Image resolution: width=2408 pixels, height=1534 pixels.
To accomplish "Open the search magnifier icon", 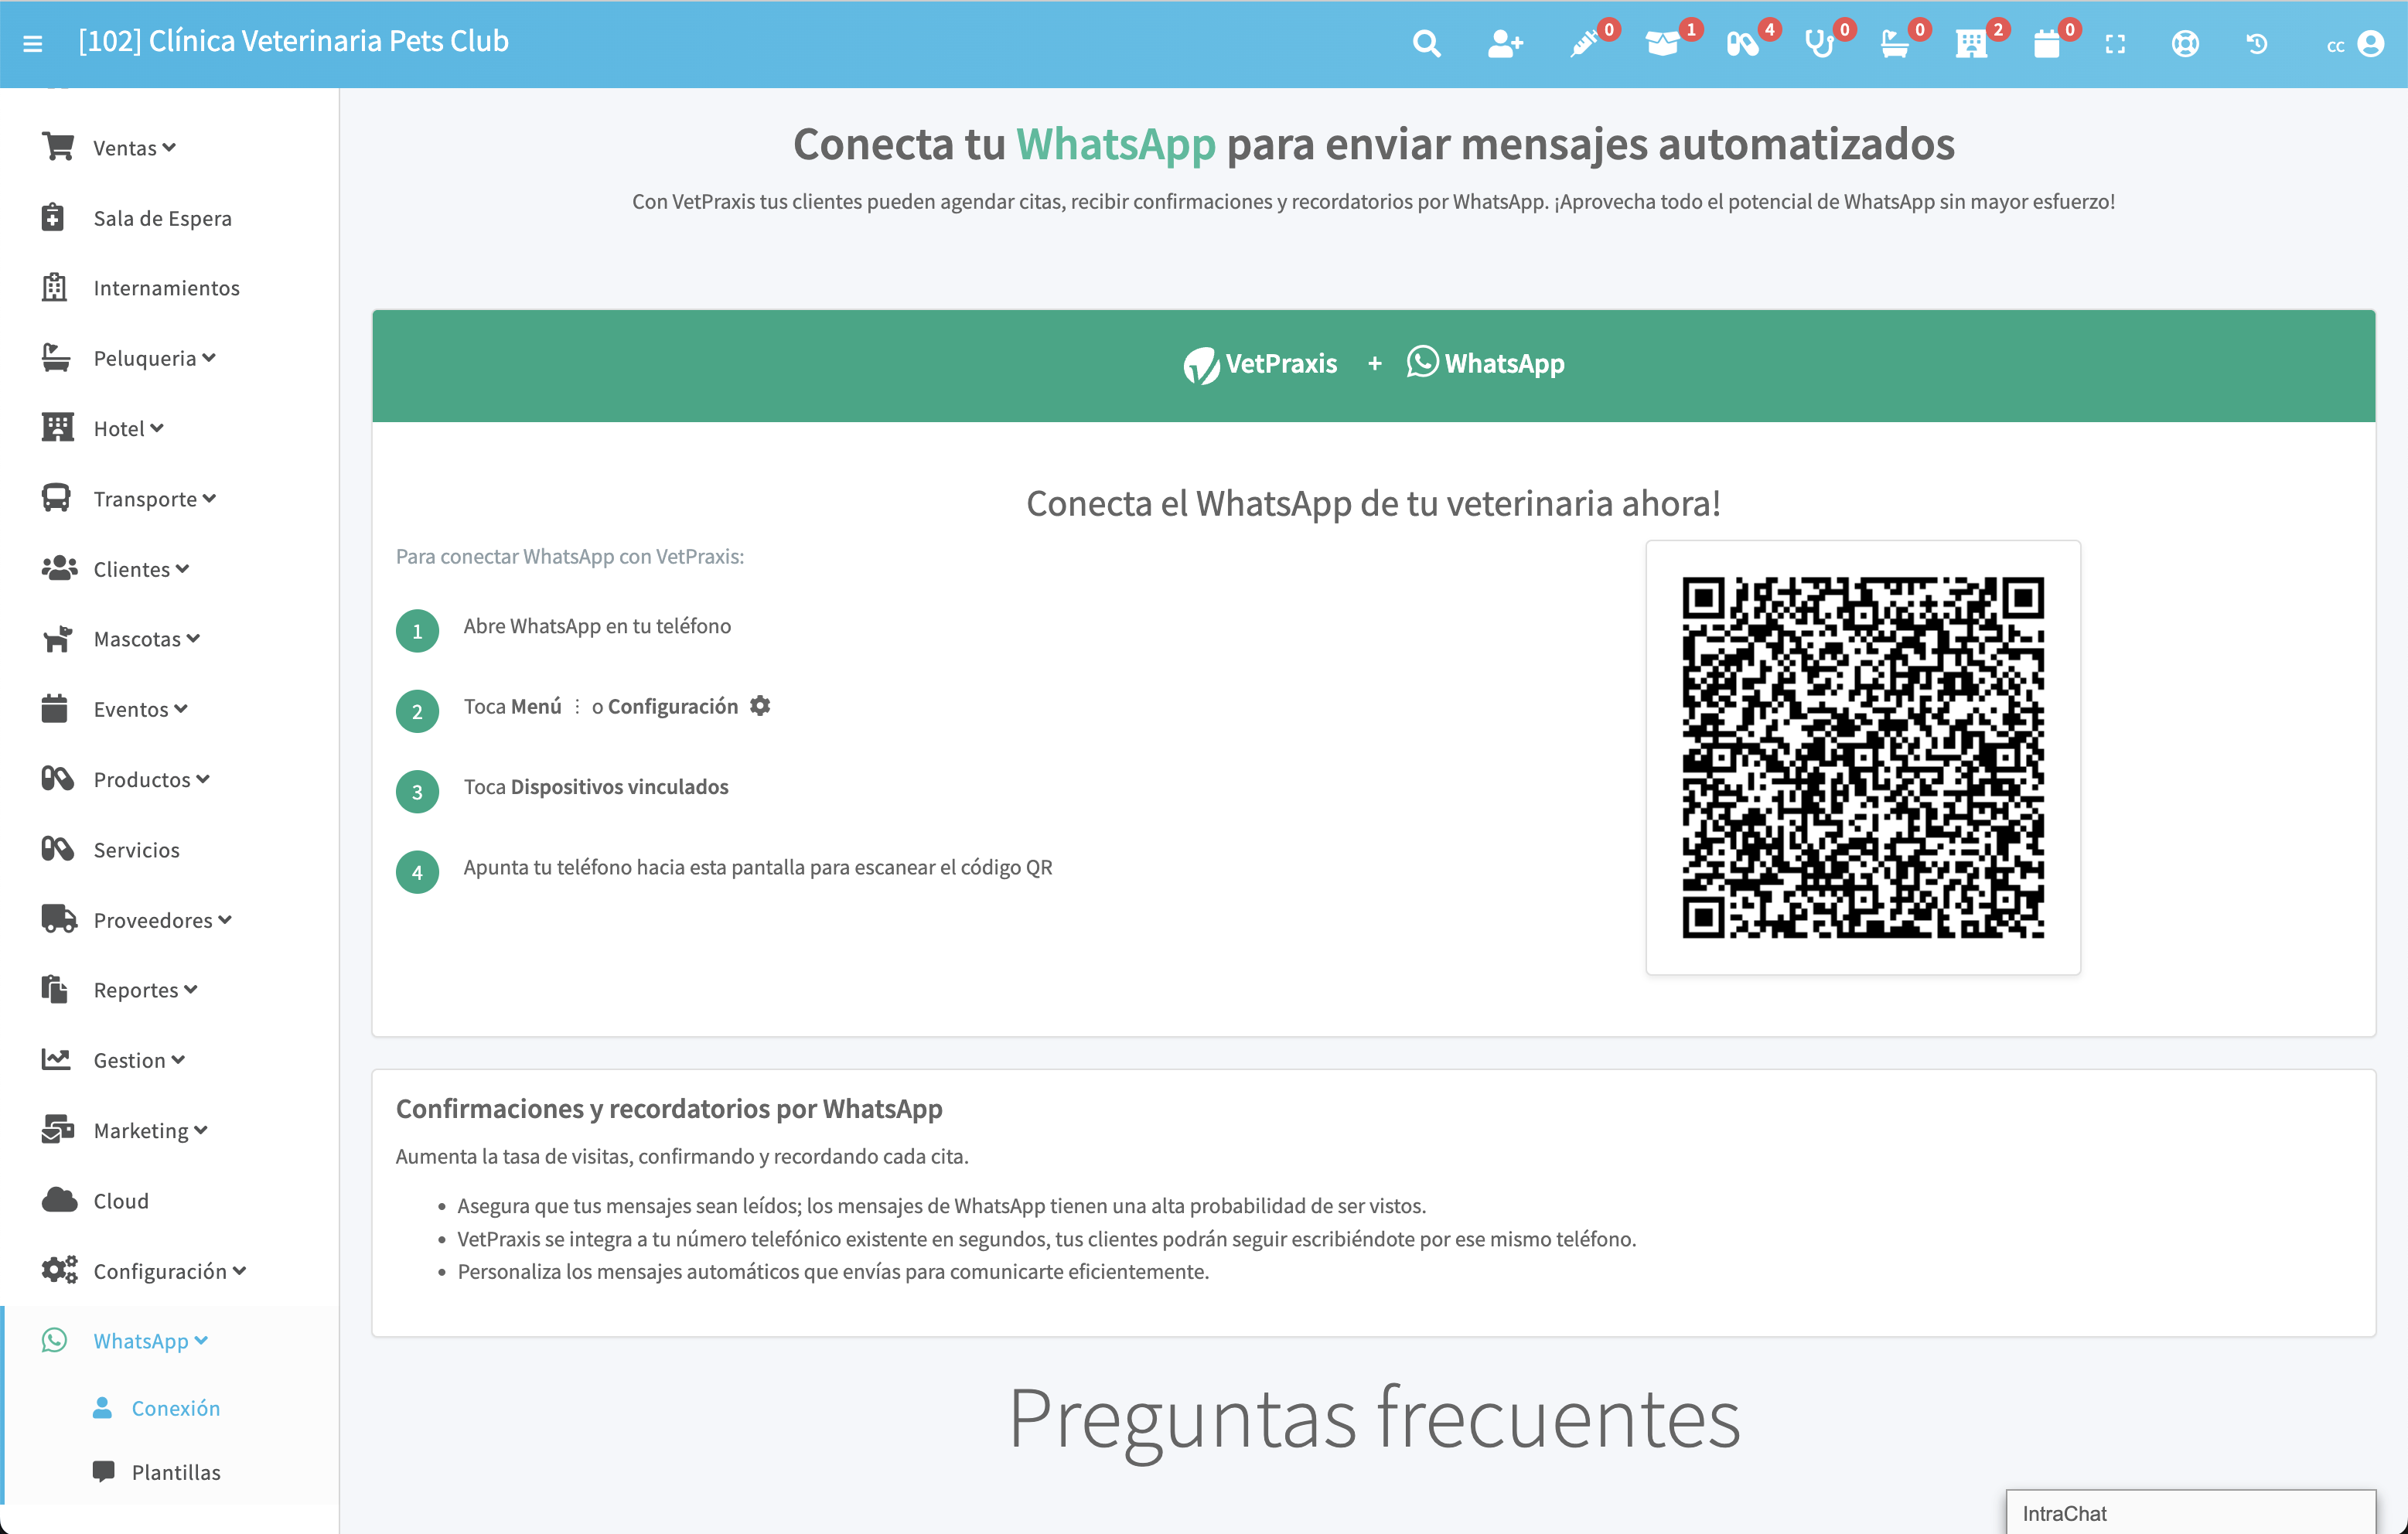I will click(x=1426, y=44).
